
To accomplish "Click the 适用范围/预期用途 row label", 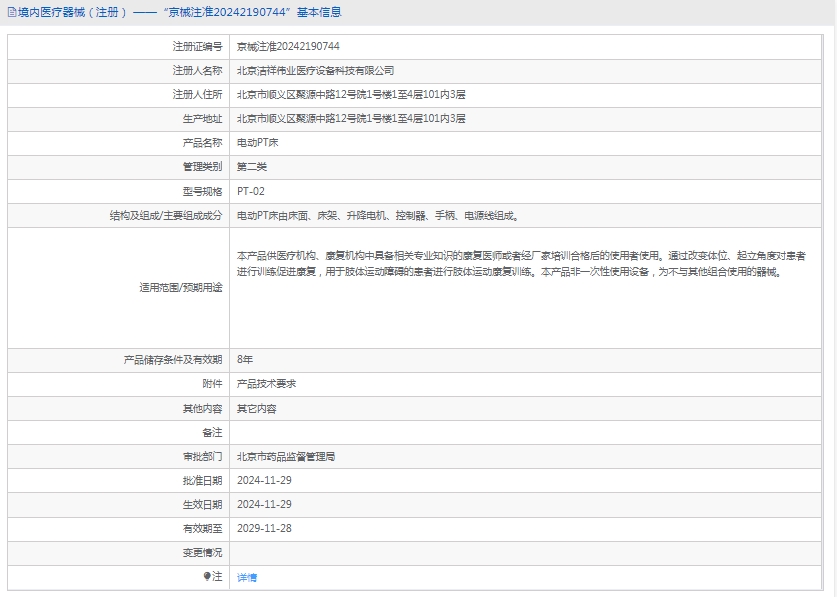I will coord(181,288).
